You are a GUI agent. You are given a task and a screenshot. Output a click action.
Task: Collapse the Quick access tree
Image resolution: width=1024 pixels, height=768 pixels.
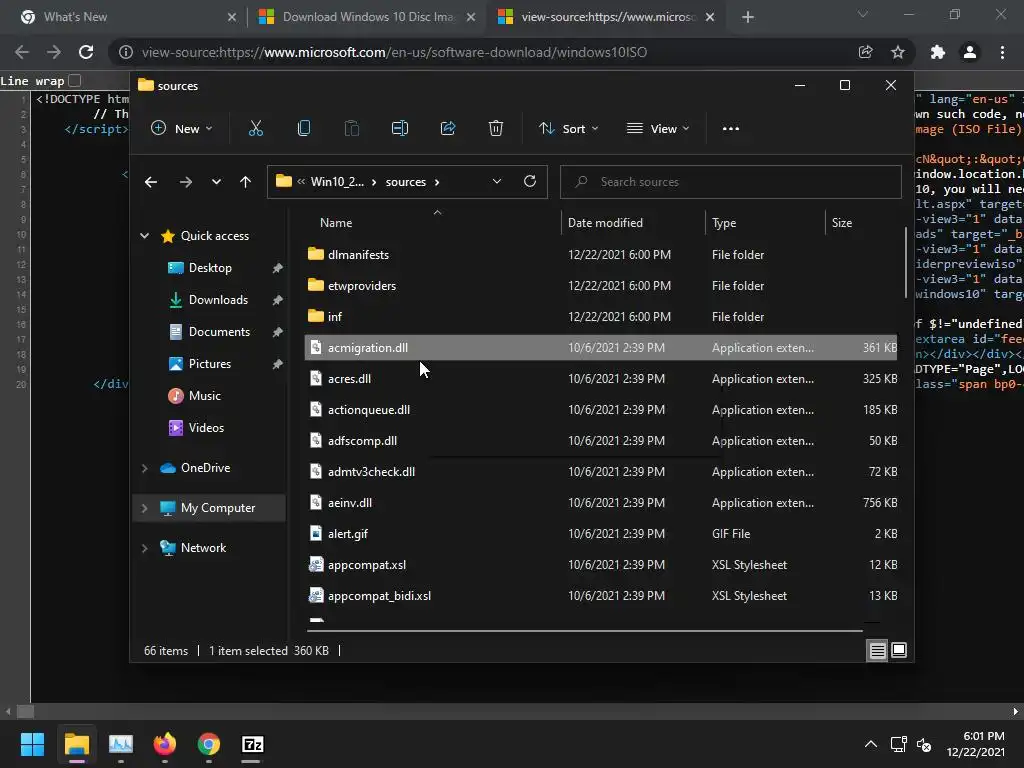coord(144,236)
